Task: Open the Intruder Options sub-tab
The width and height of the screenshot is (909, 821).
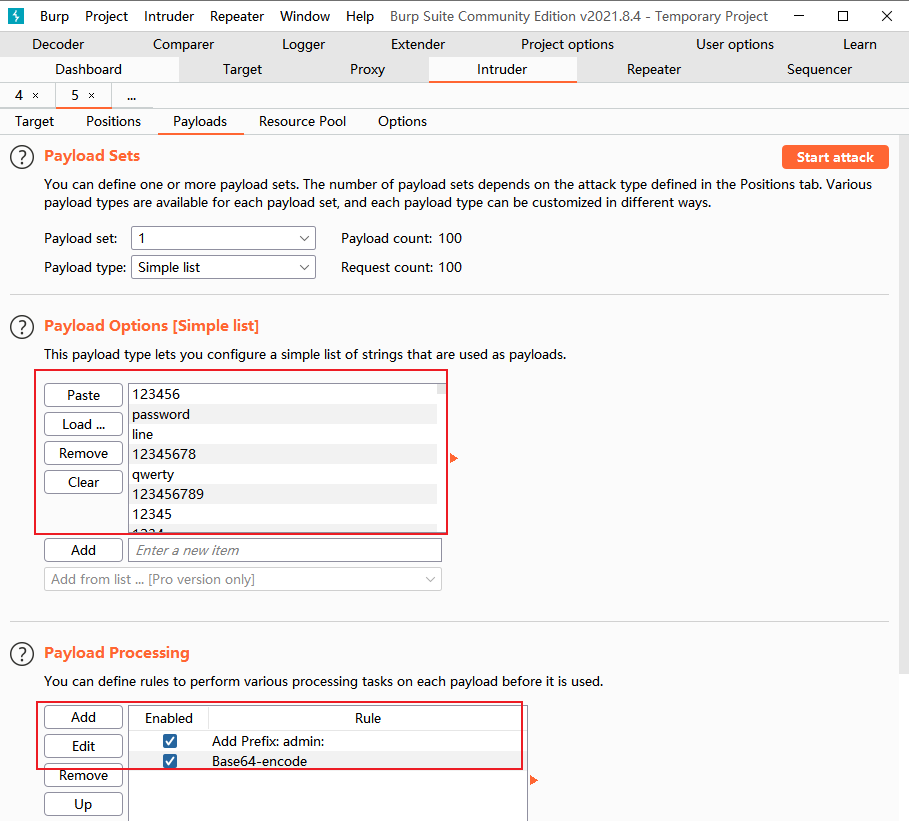Action: (402, 122)
